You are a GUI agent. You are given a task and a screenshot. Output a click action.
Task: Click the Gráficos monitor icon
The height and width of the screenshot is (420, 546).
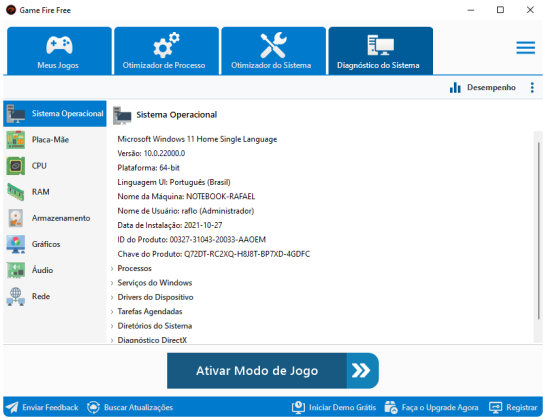click(x=16, y=244)
